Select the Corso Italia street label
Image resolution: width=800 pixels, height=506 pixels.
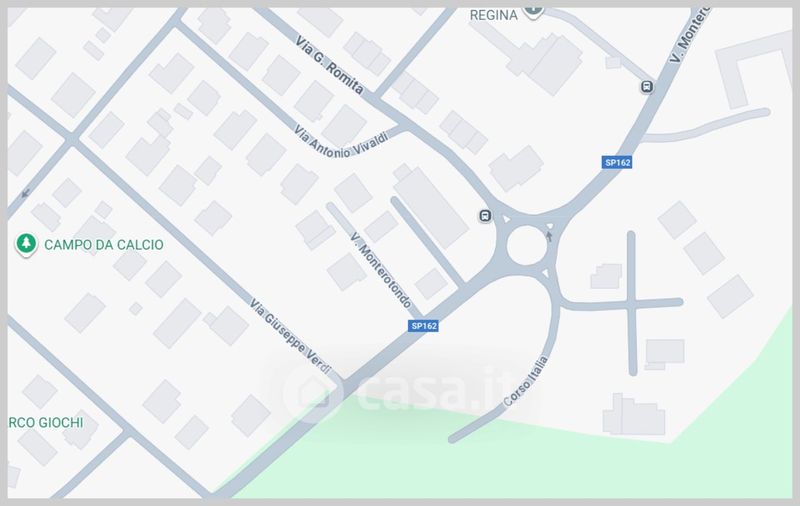point(526,381)
